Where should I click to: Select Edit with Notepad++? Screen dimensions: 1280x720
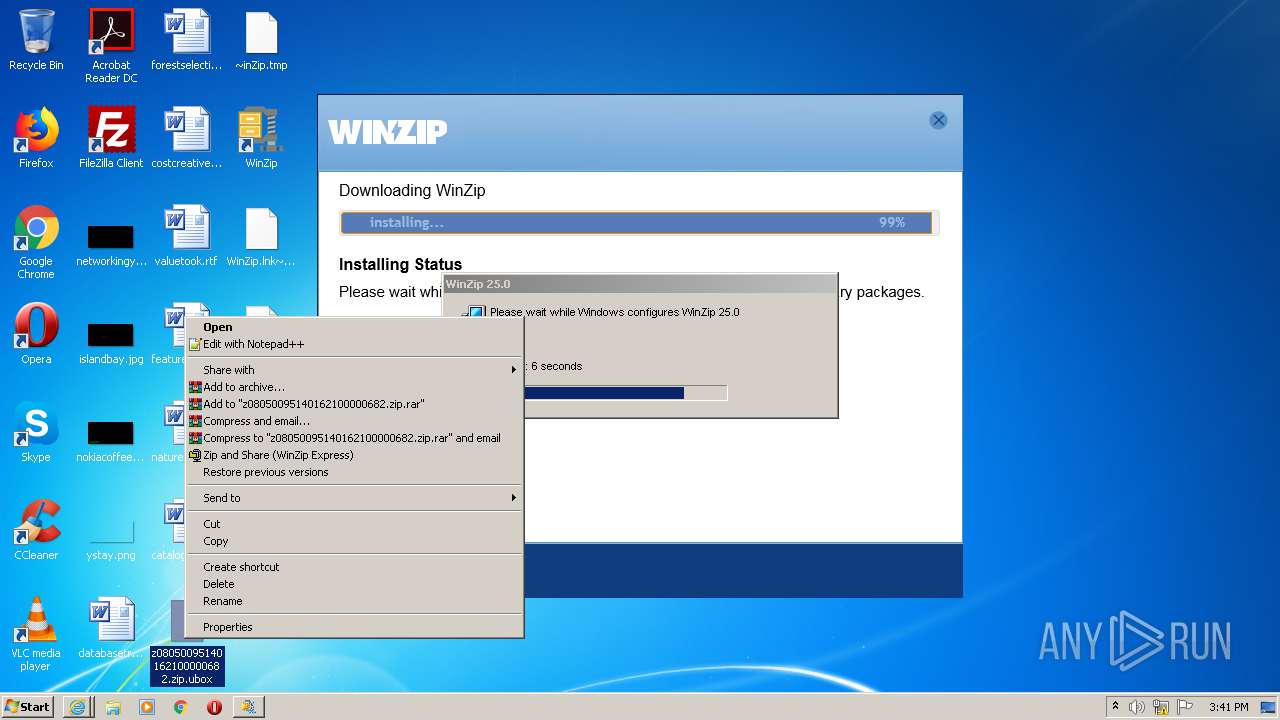click(x=354, y=344)
